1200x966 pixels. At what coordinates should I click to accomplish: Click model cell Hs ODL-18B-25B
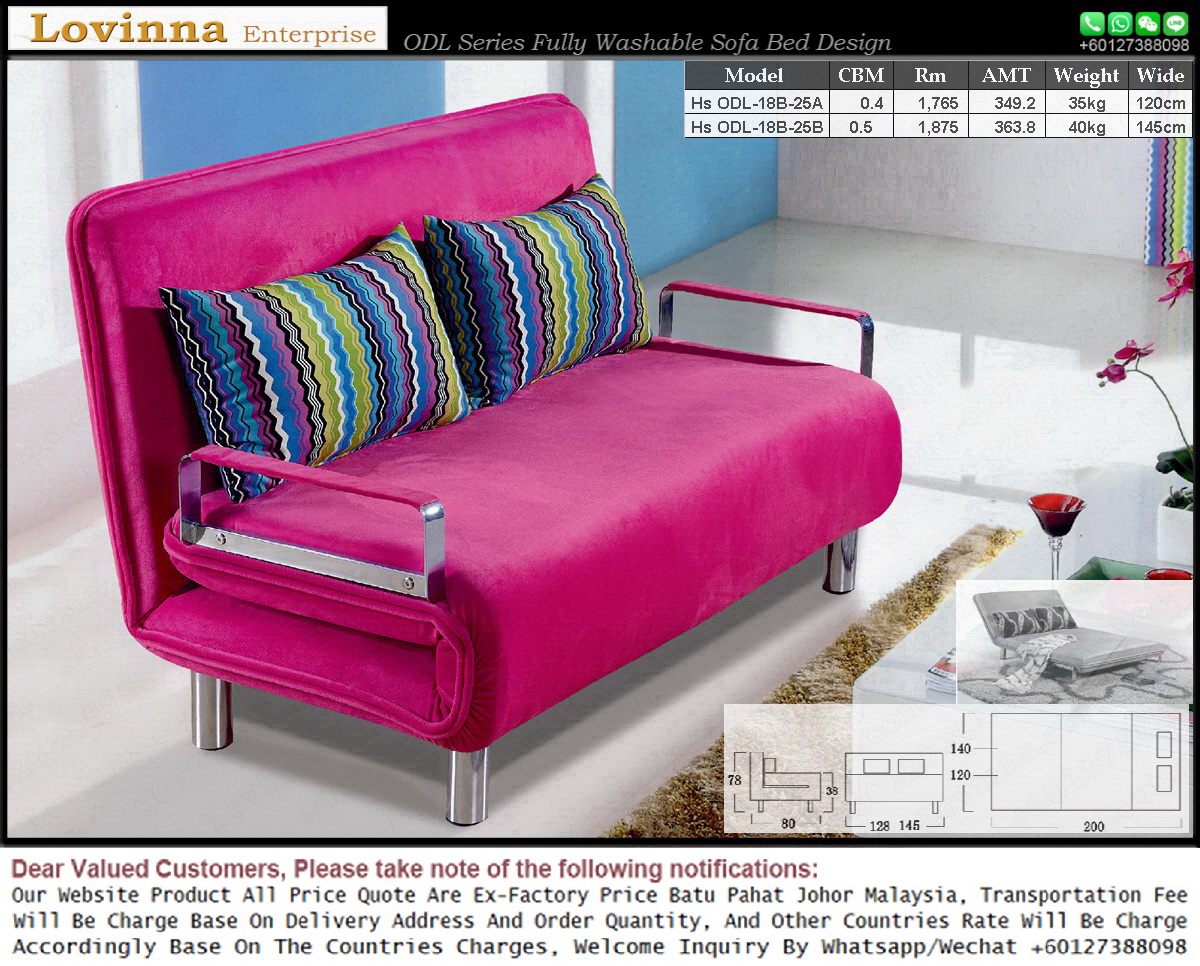click(x=756, y=127)
